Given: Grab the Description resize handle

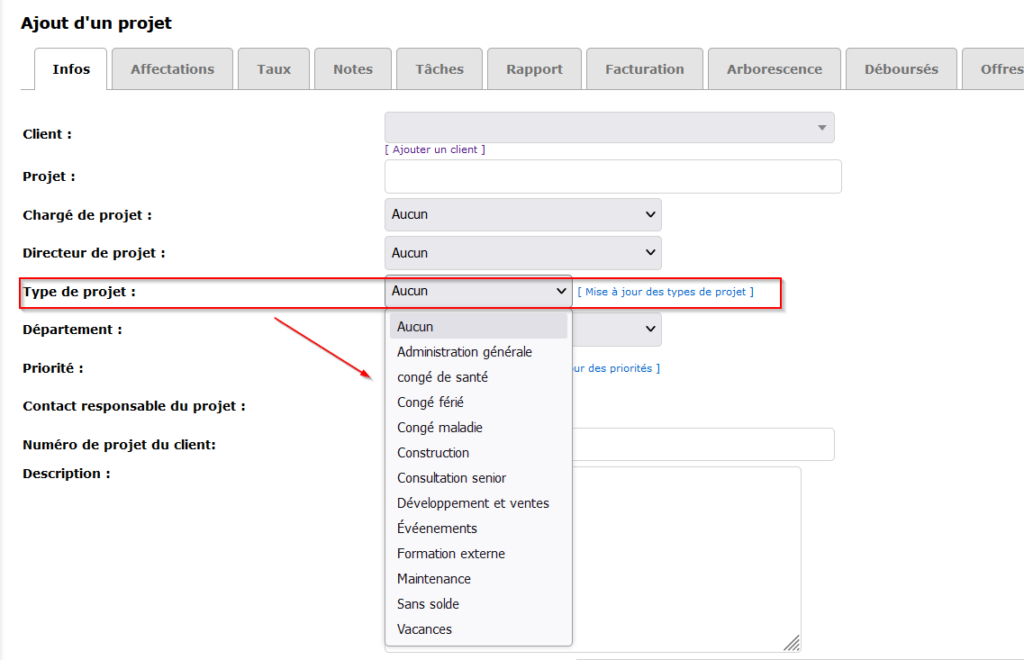Looking at the screenshot, I should [792, 643].
